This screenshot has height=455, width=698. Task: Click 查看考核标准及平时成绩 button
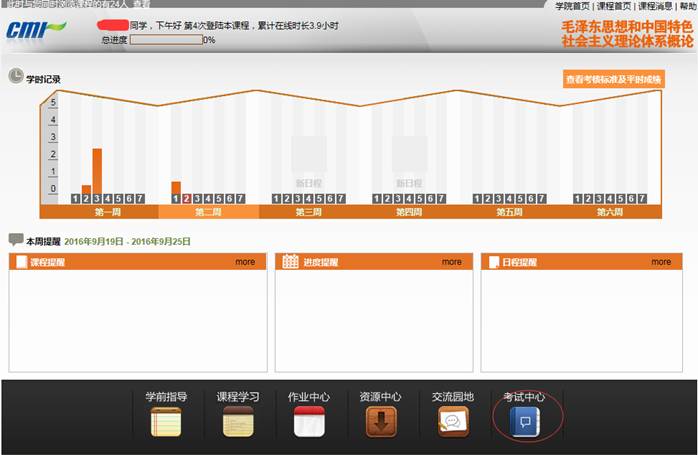[x=612, y=80]
